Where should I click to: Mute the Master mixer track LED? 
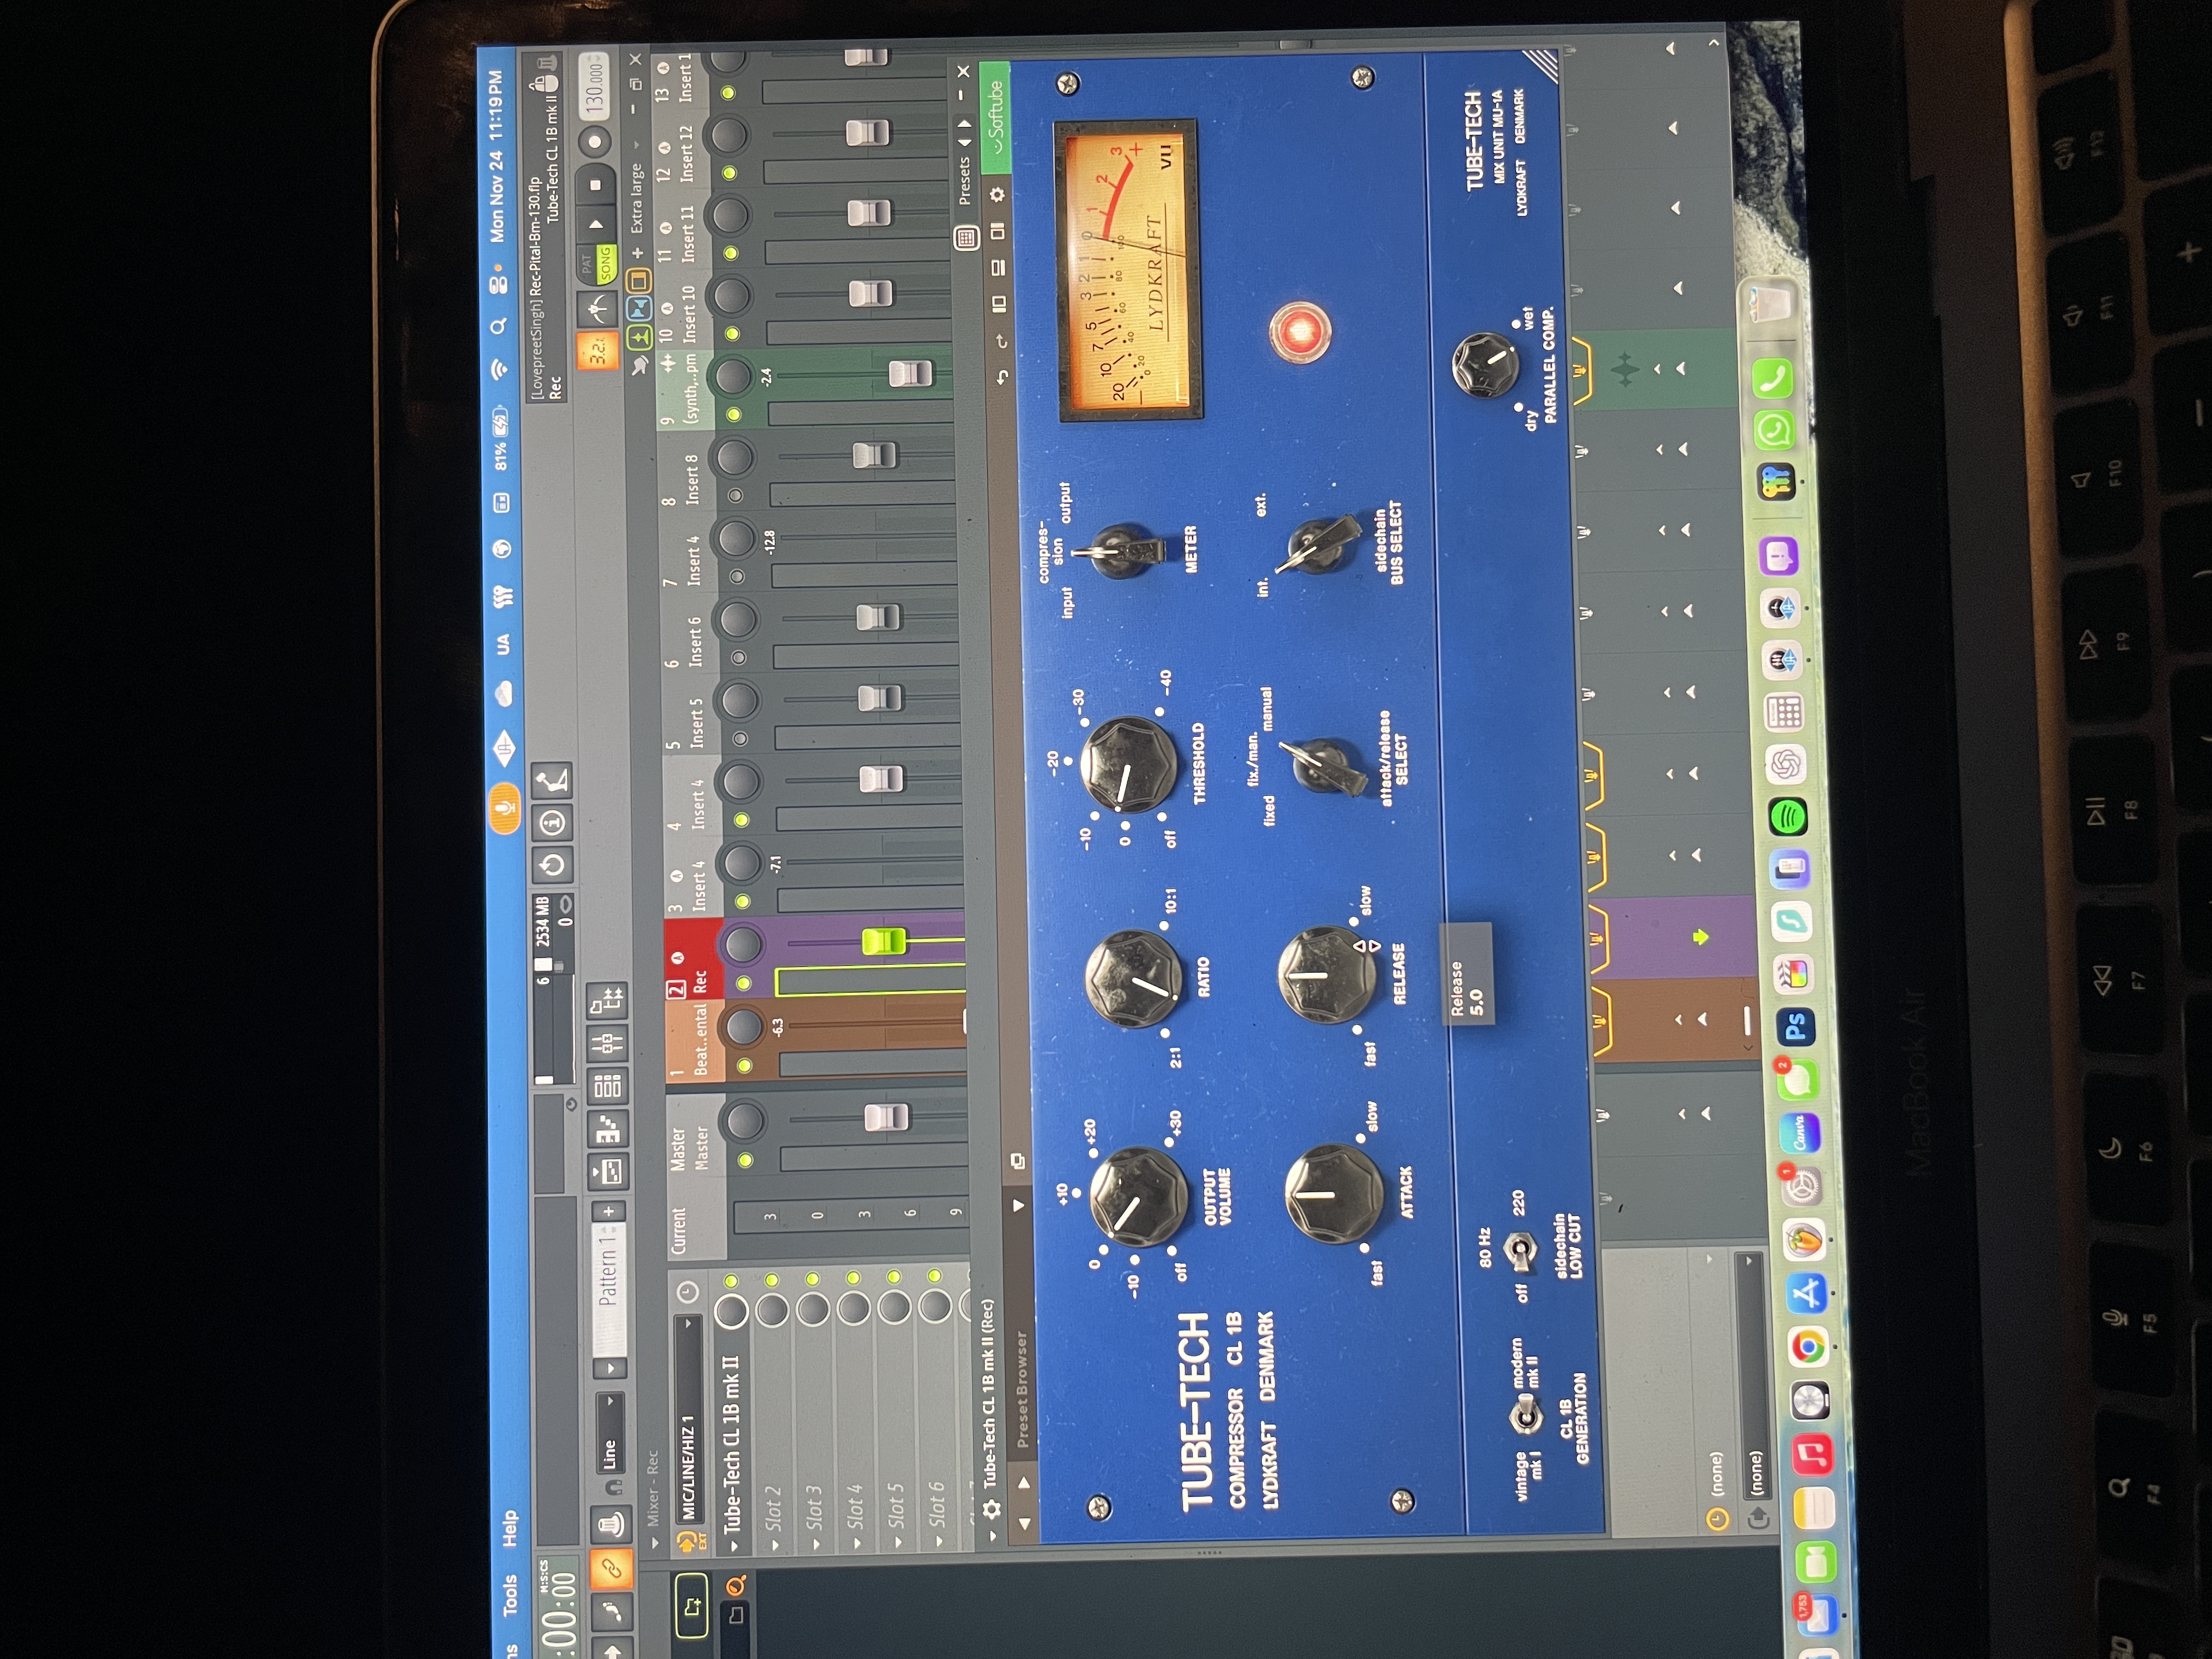click(745, 1160)
